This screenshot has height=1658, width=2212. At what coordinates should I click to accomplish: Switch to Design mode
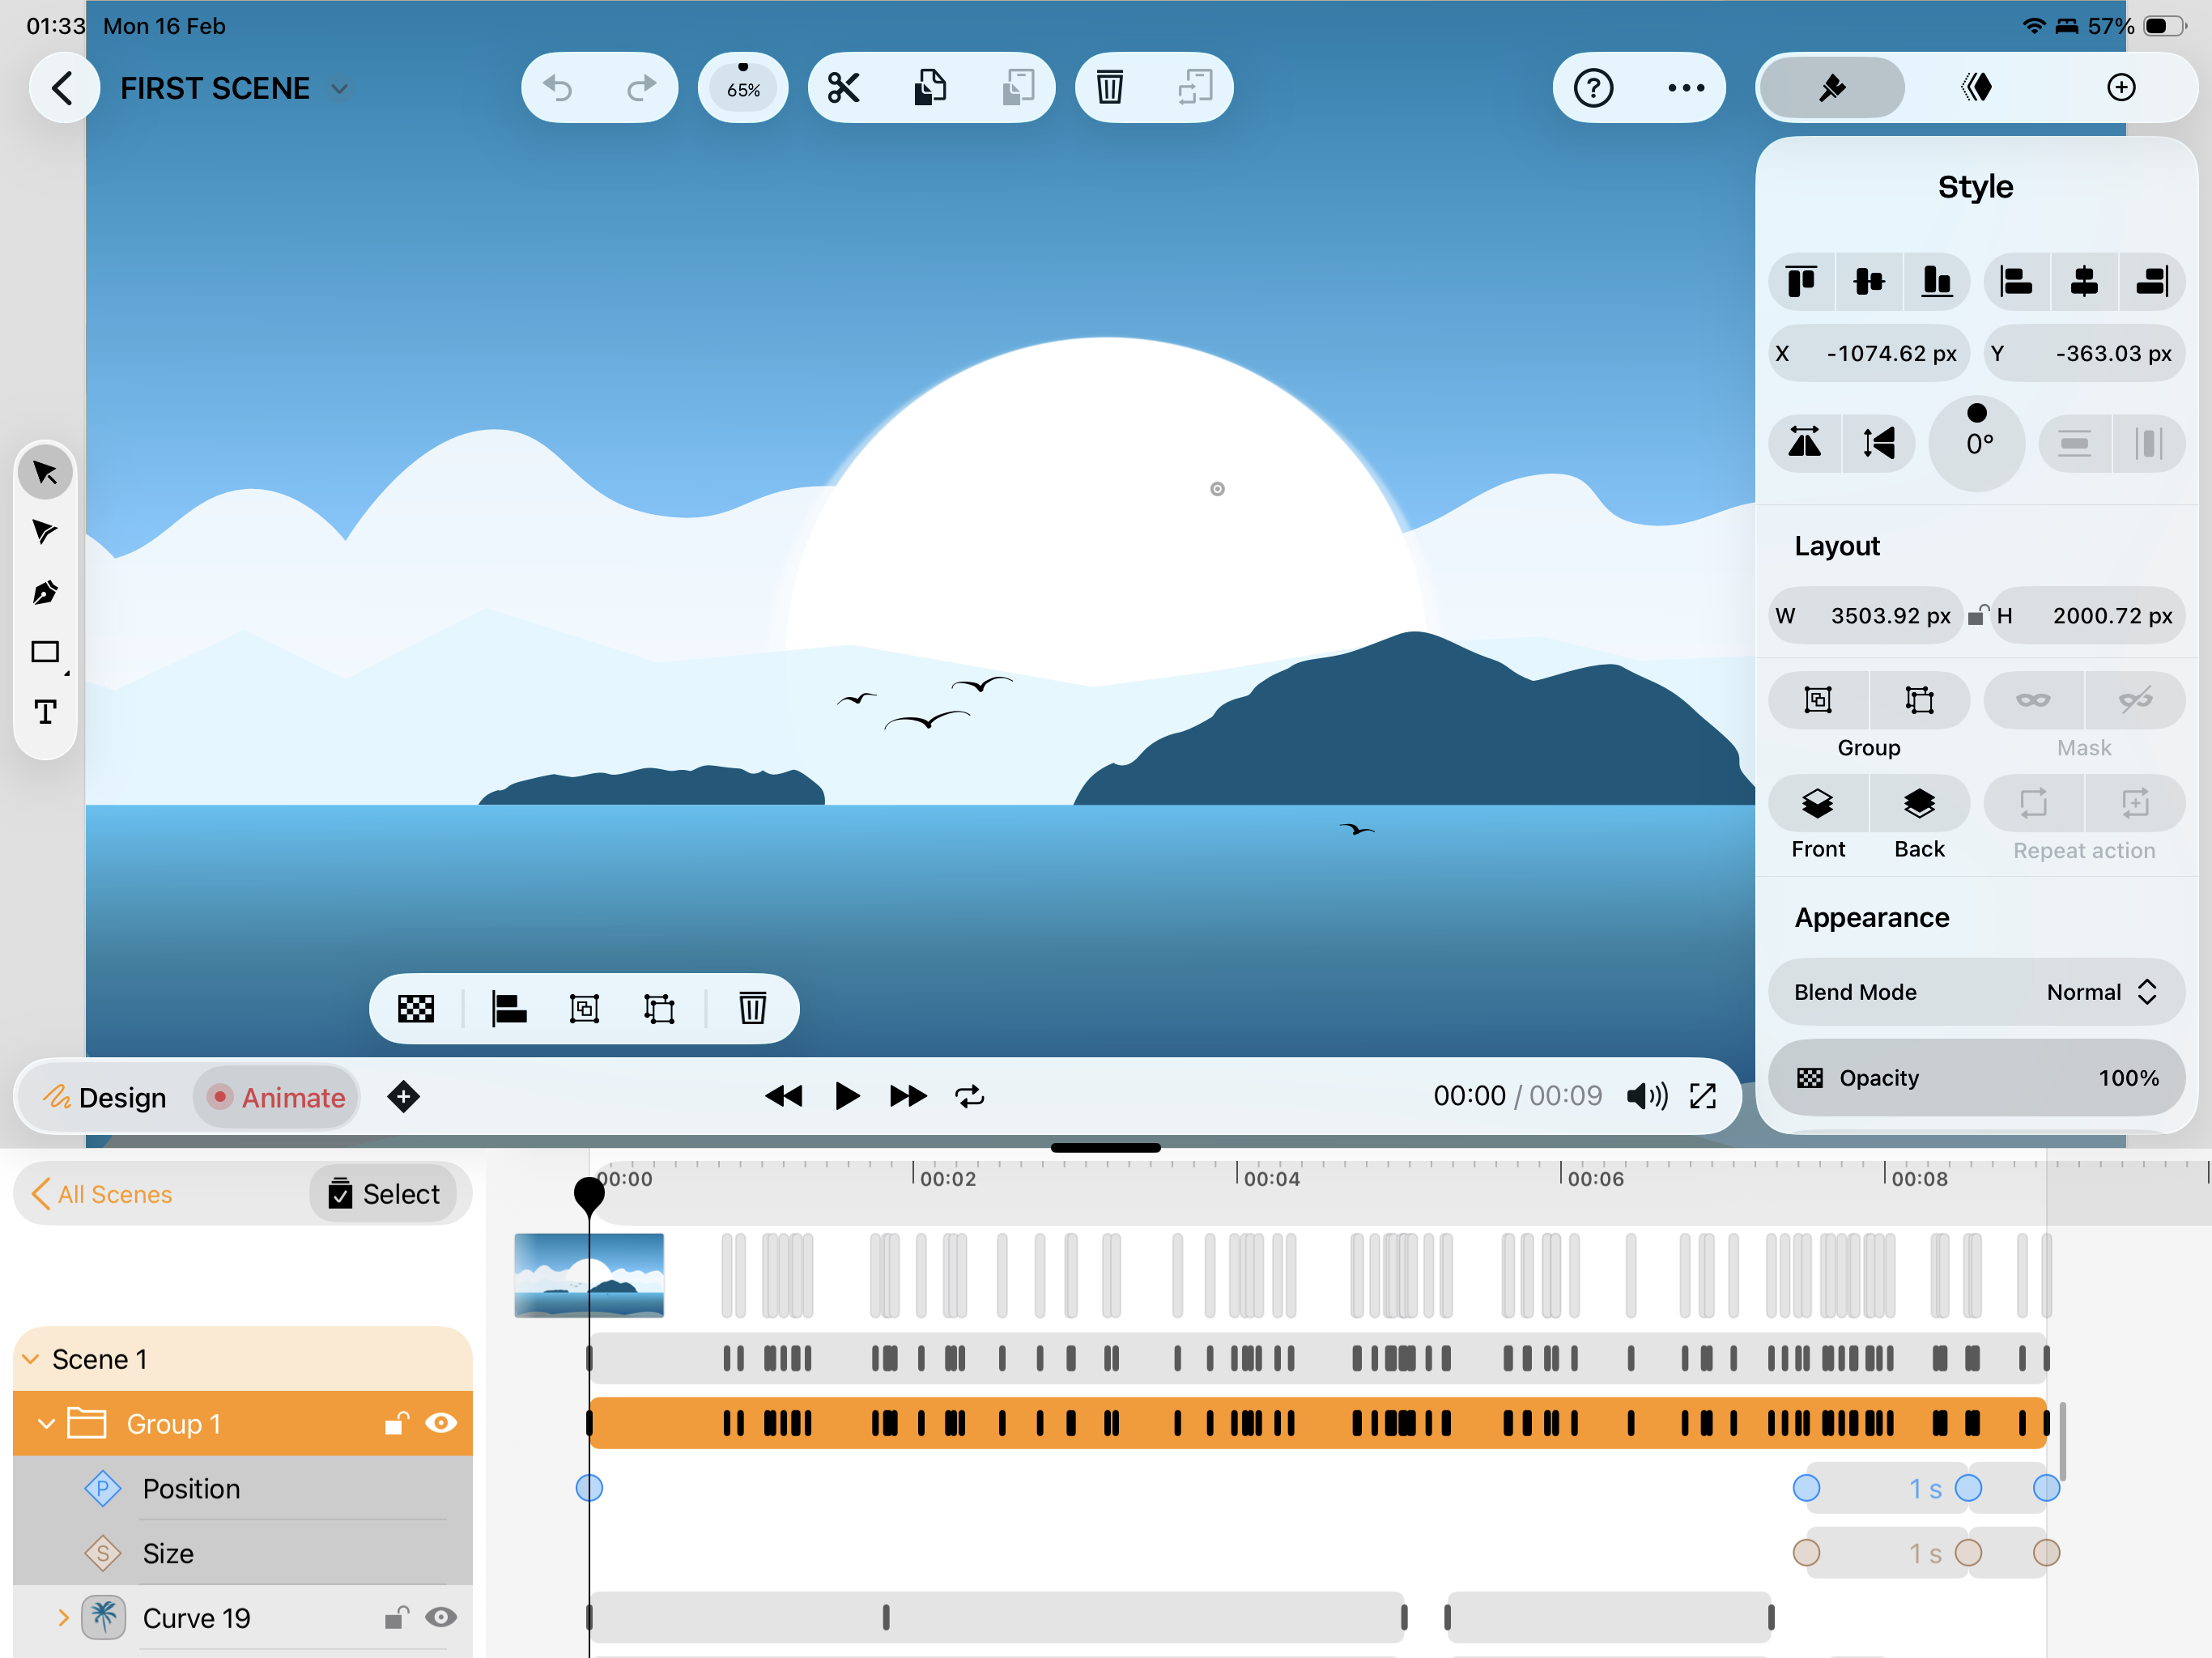click(105, 1097)
